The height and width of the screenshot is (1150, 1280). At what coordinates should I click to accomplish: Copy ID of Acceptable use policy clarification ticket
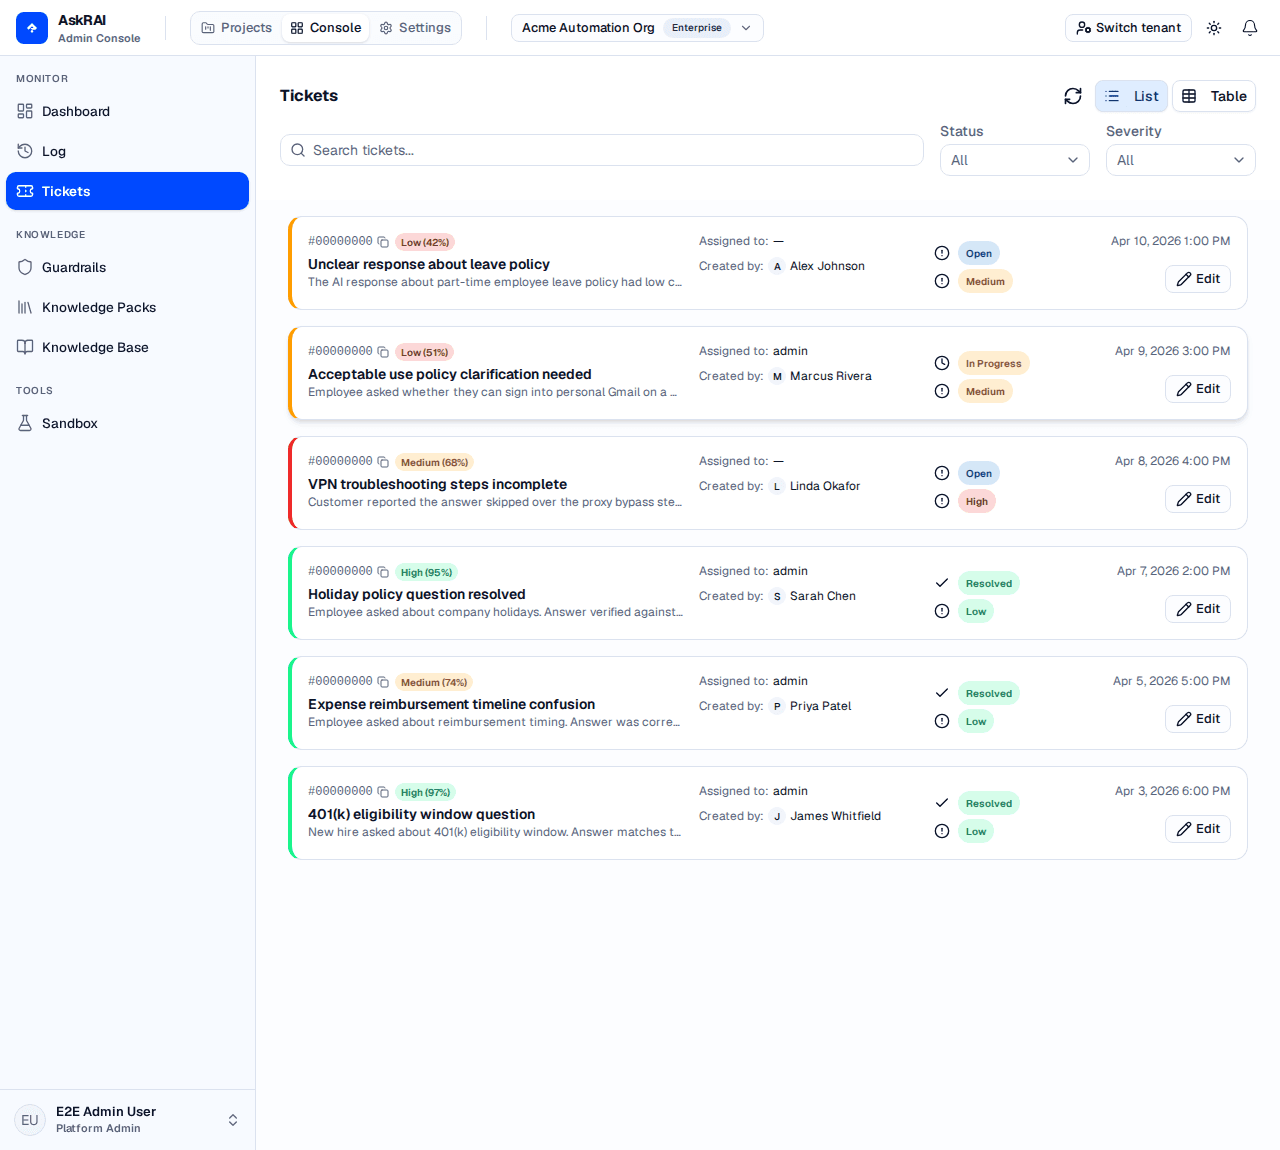pyautogui.click(x=383, y=352)
